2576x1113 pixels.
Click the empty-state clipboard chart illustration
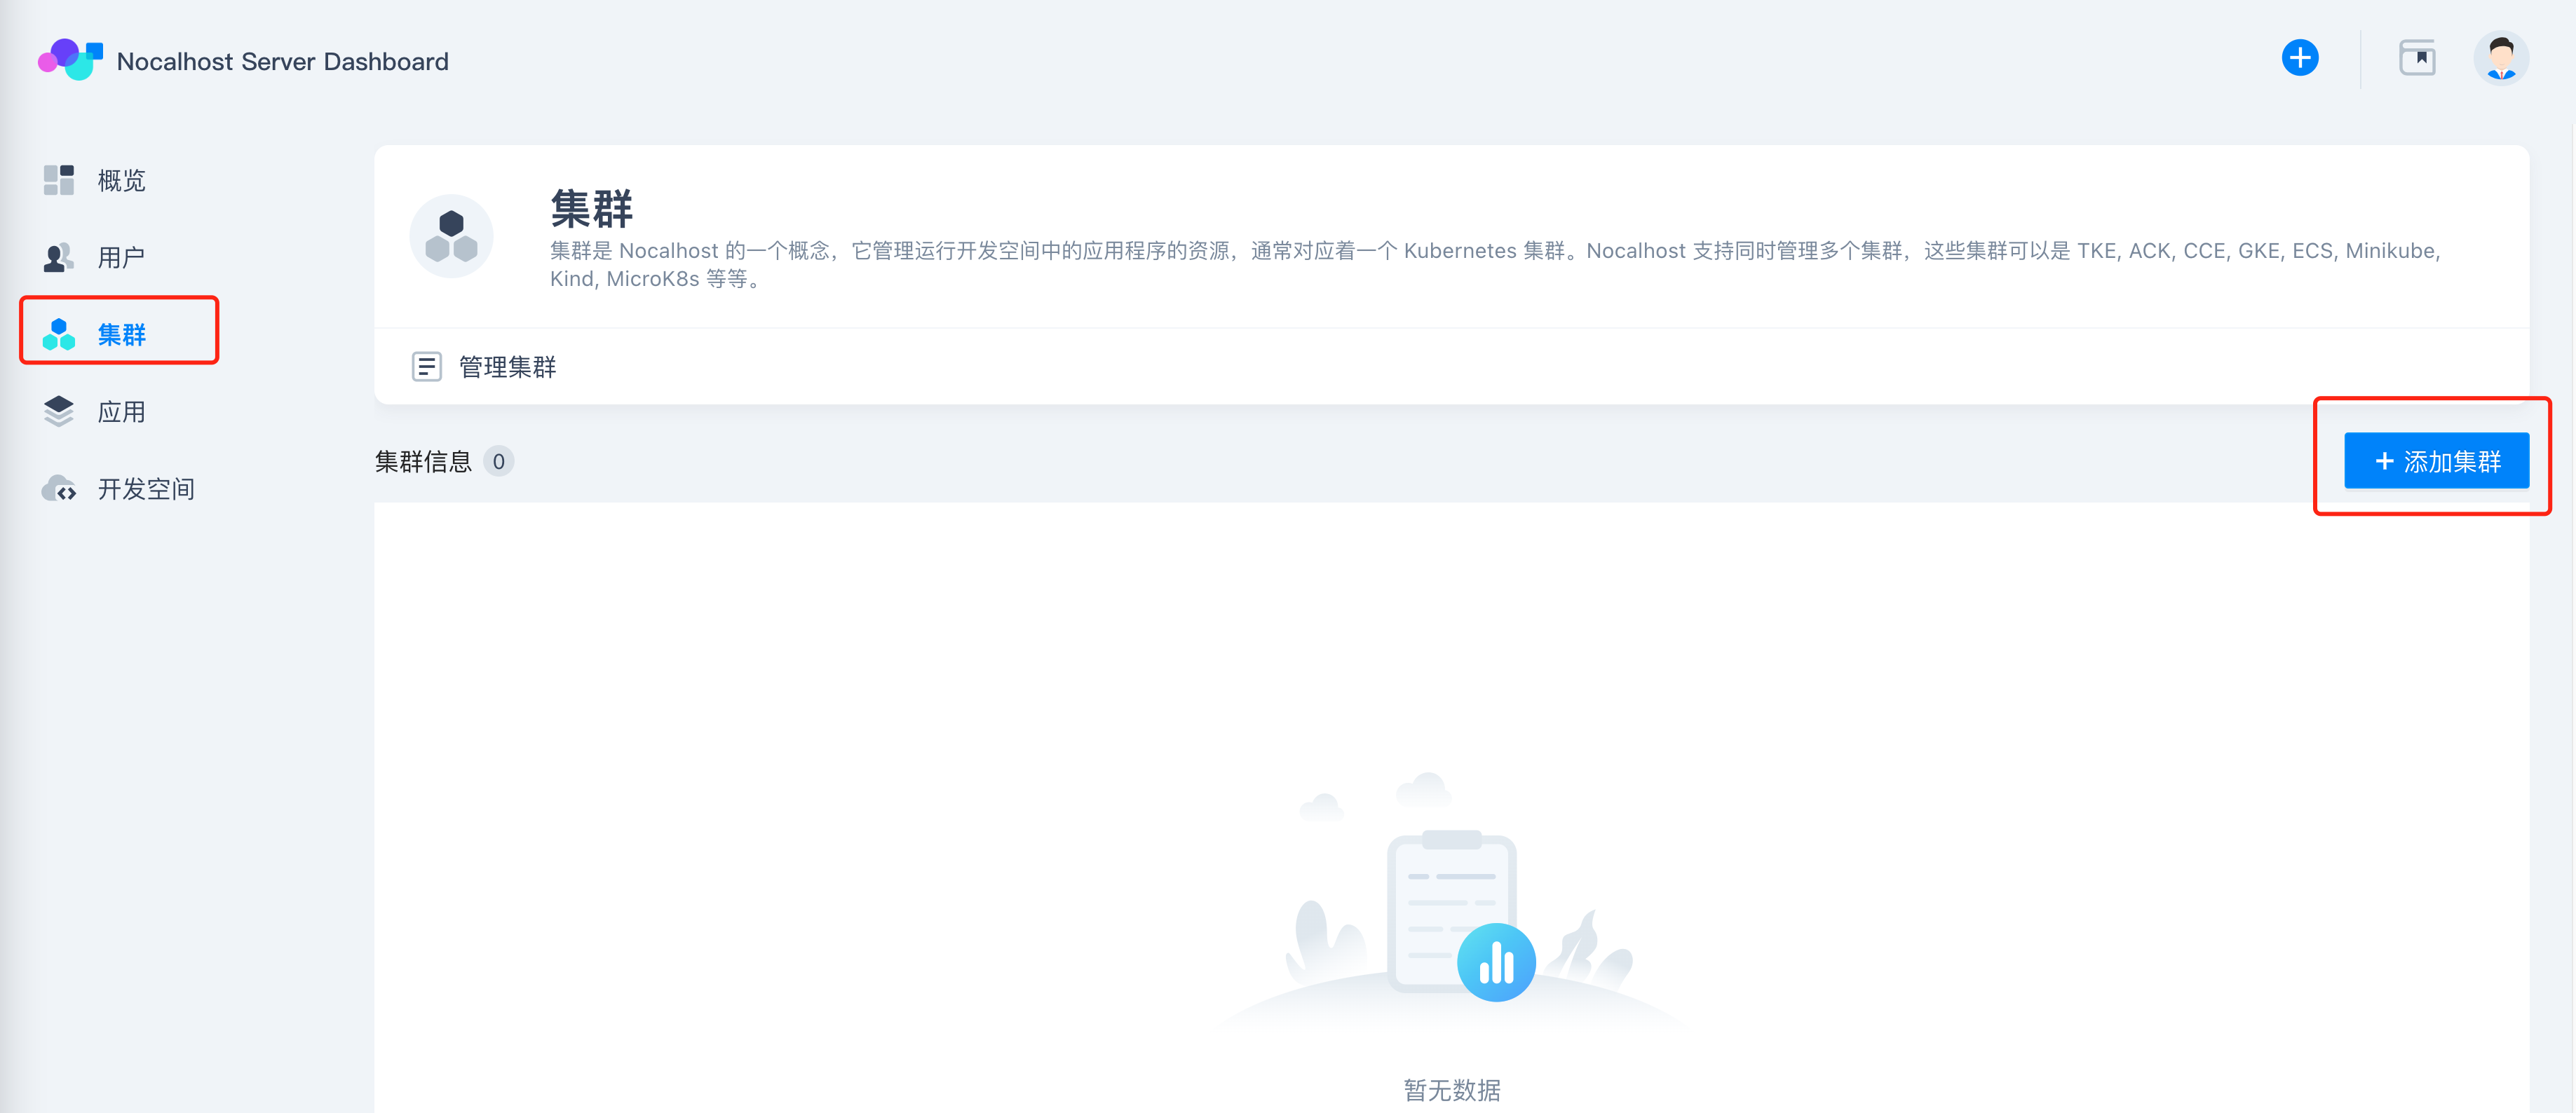point(1452,900)
